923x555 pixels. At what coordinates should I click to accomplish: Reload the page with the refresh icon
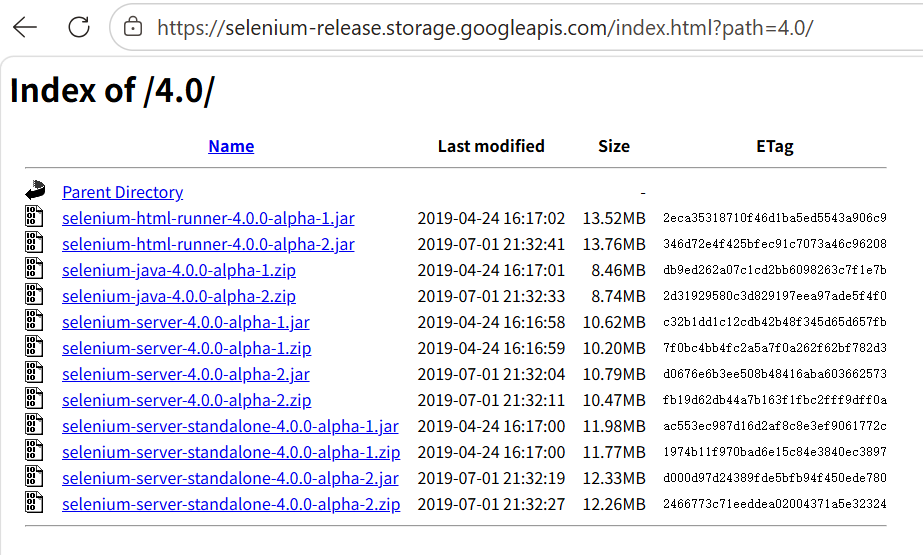click(x=78, y=27)
